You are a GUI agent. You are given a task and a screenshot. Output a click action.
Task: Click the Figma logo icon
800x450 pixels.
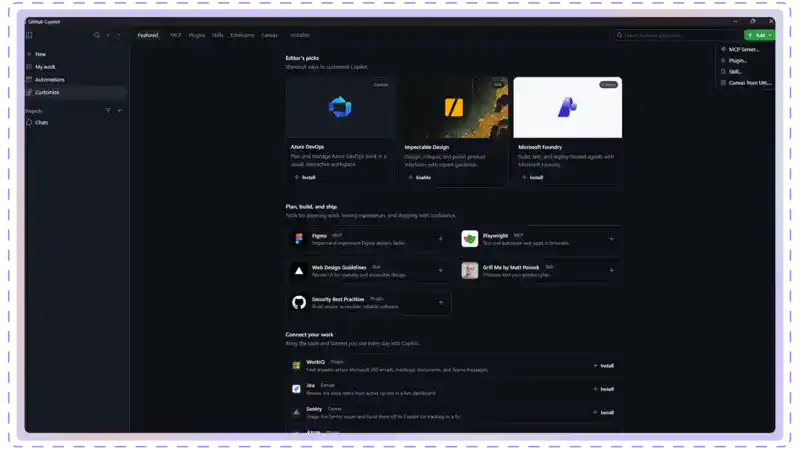point(299,239)
